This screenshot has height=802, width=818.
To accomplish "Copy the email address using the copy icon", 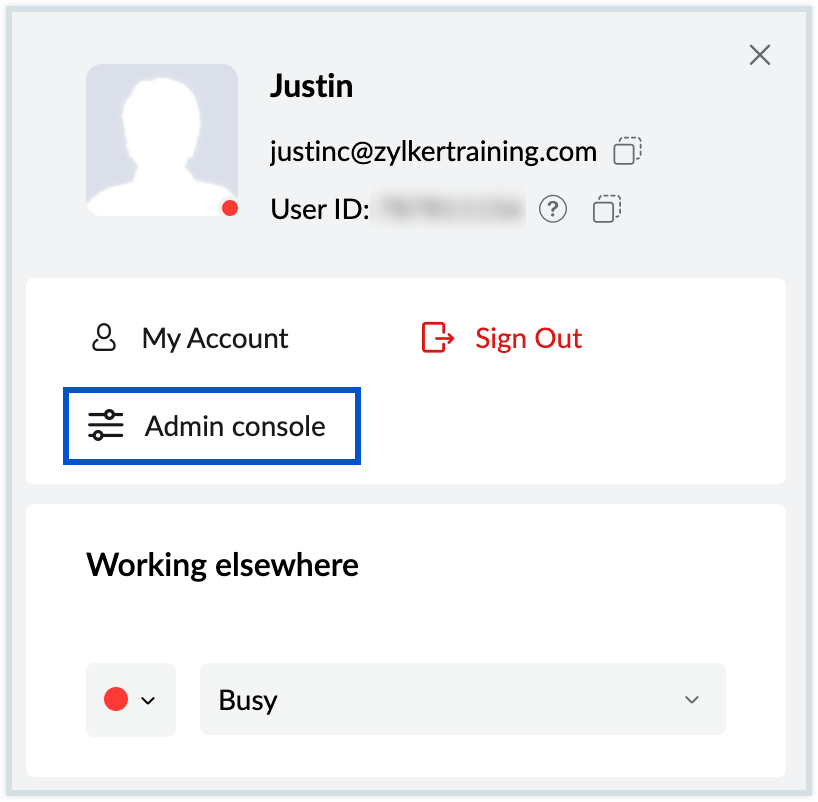I will point(628,150).
